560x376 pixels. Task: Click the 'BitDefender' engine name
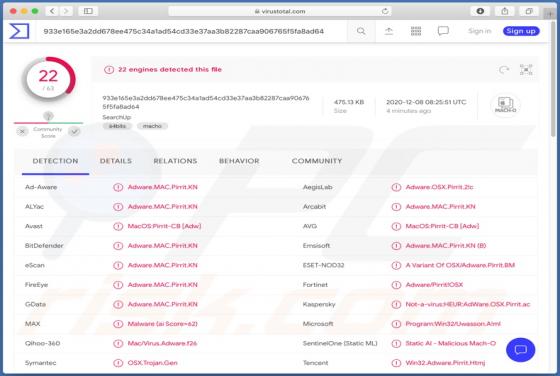tap(44, 246)
